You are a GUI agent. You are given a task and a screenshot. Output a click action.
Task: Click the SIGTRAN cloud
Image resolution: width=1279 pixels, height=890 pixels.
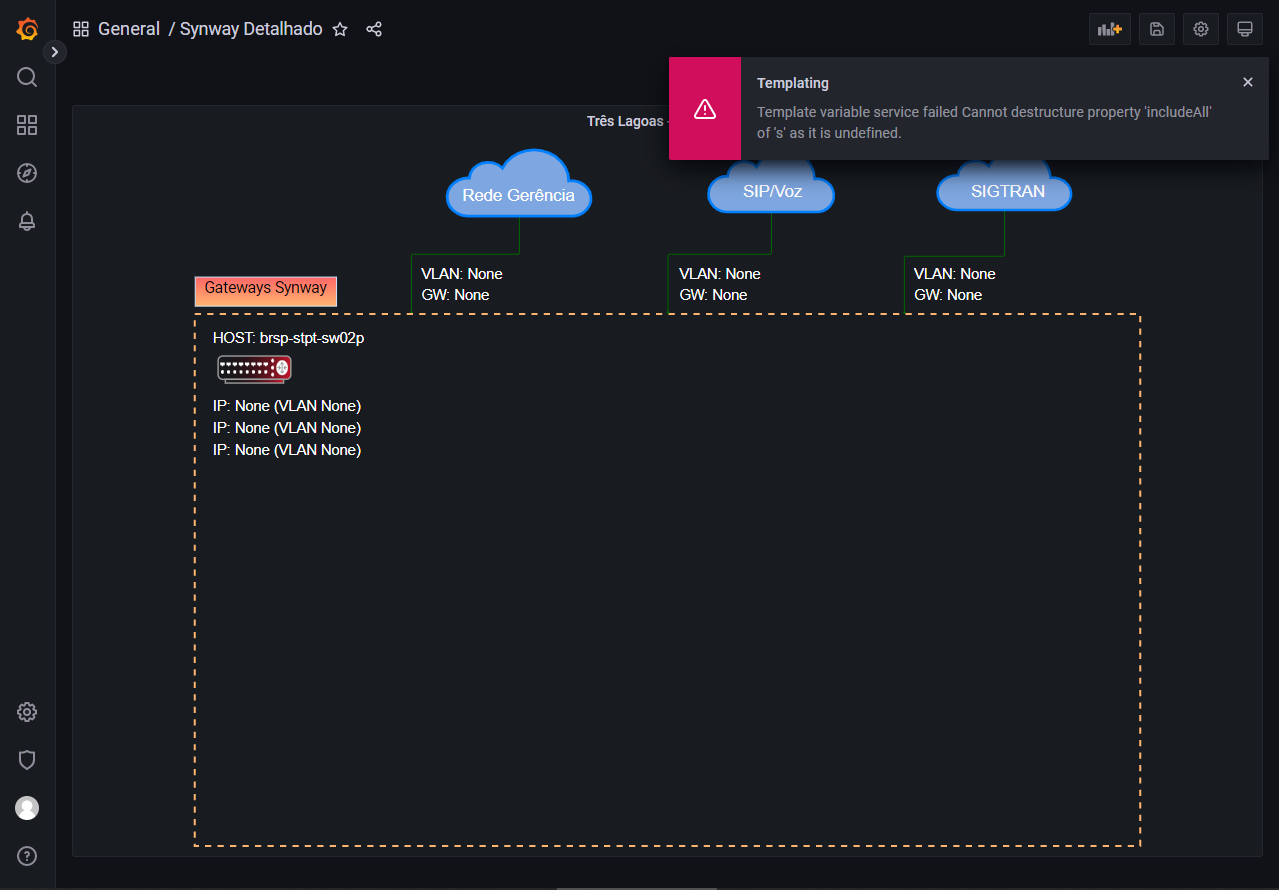pyautogui.click(x=1005, y=187)
